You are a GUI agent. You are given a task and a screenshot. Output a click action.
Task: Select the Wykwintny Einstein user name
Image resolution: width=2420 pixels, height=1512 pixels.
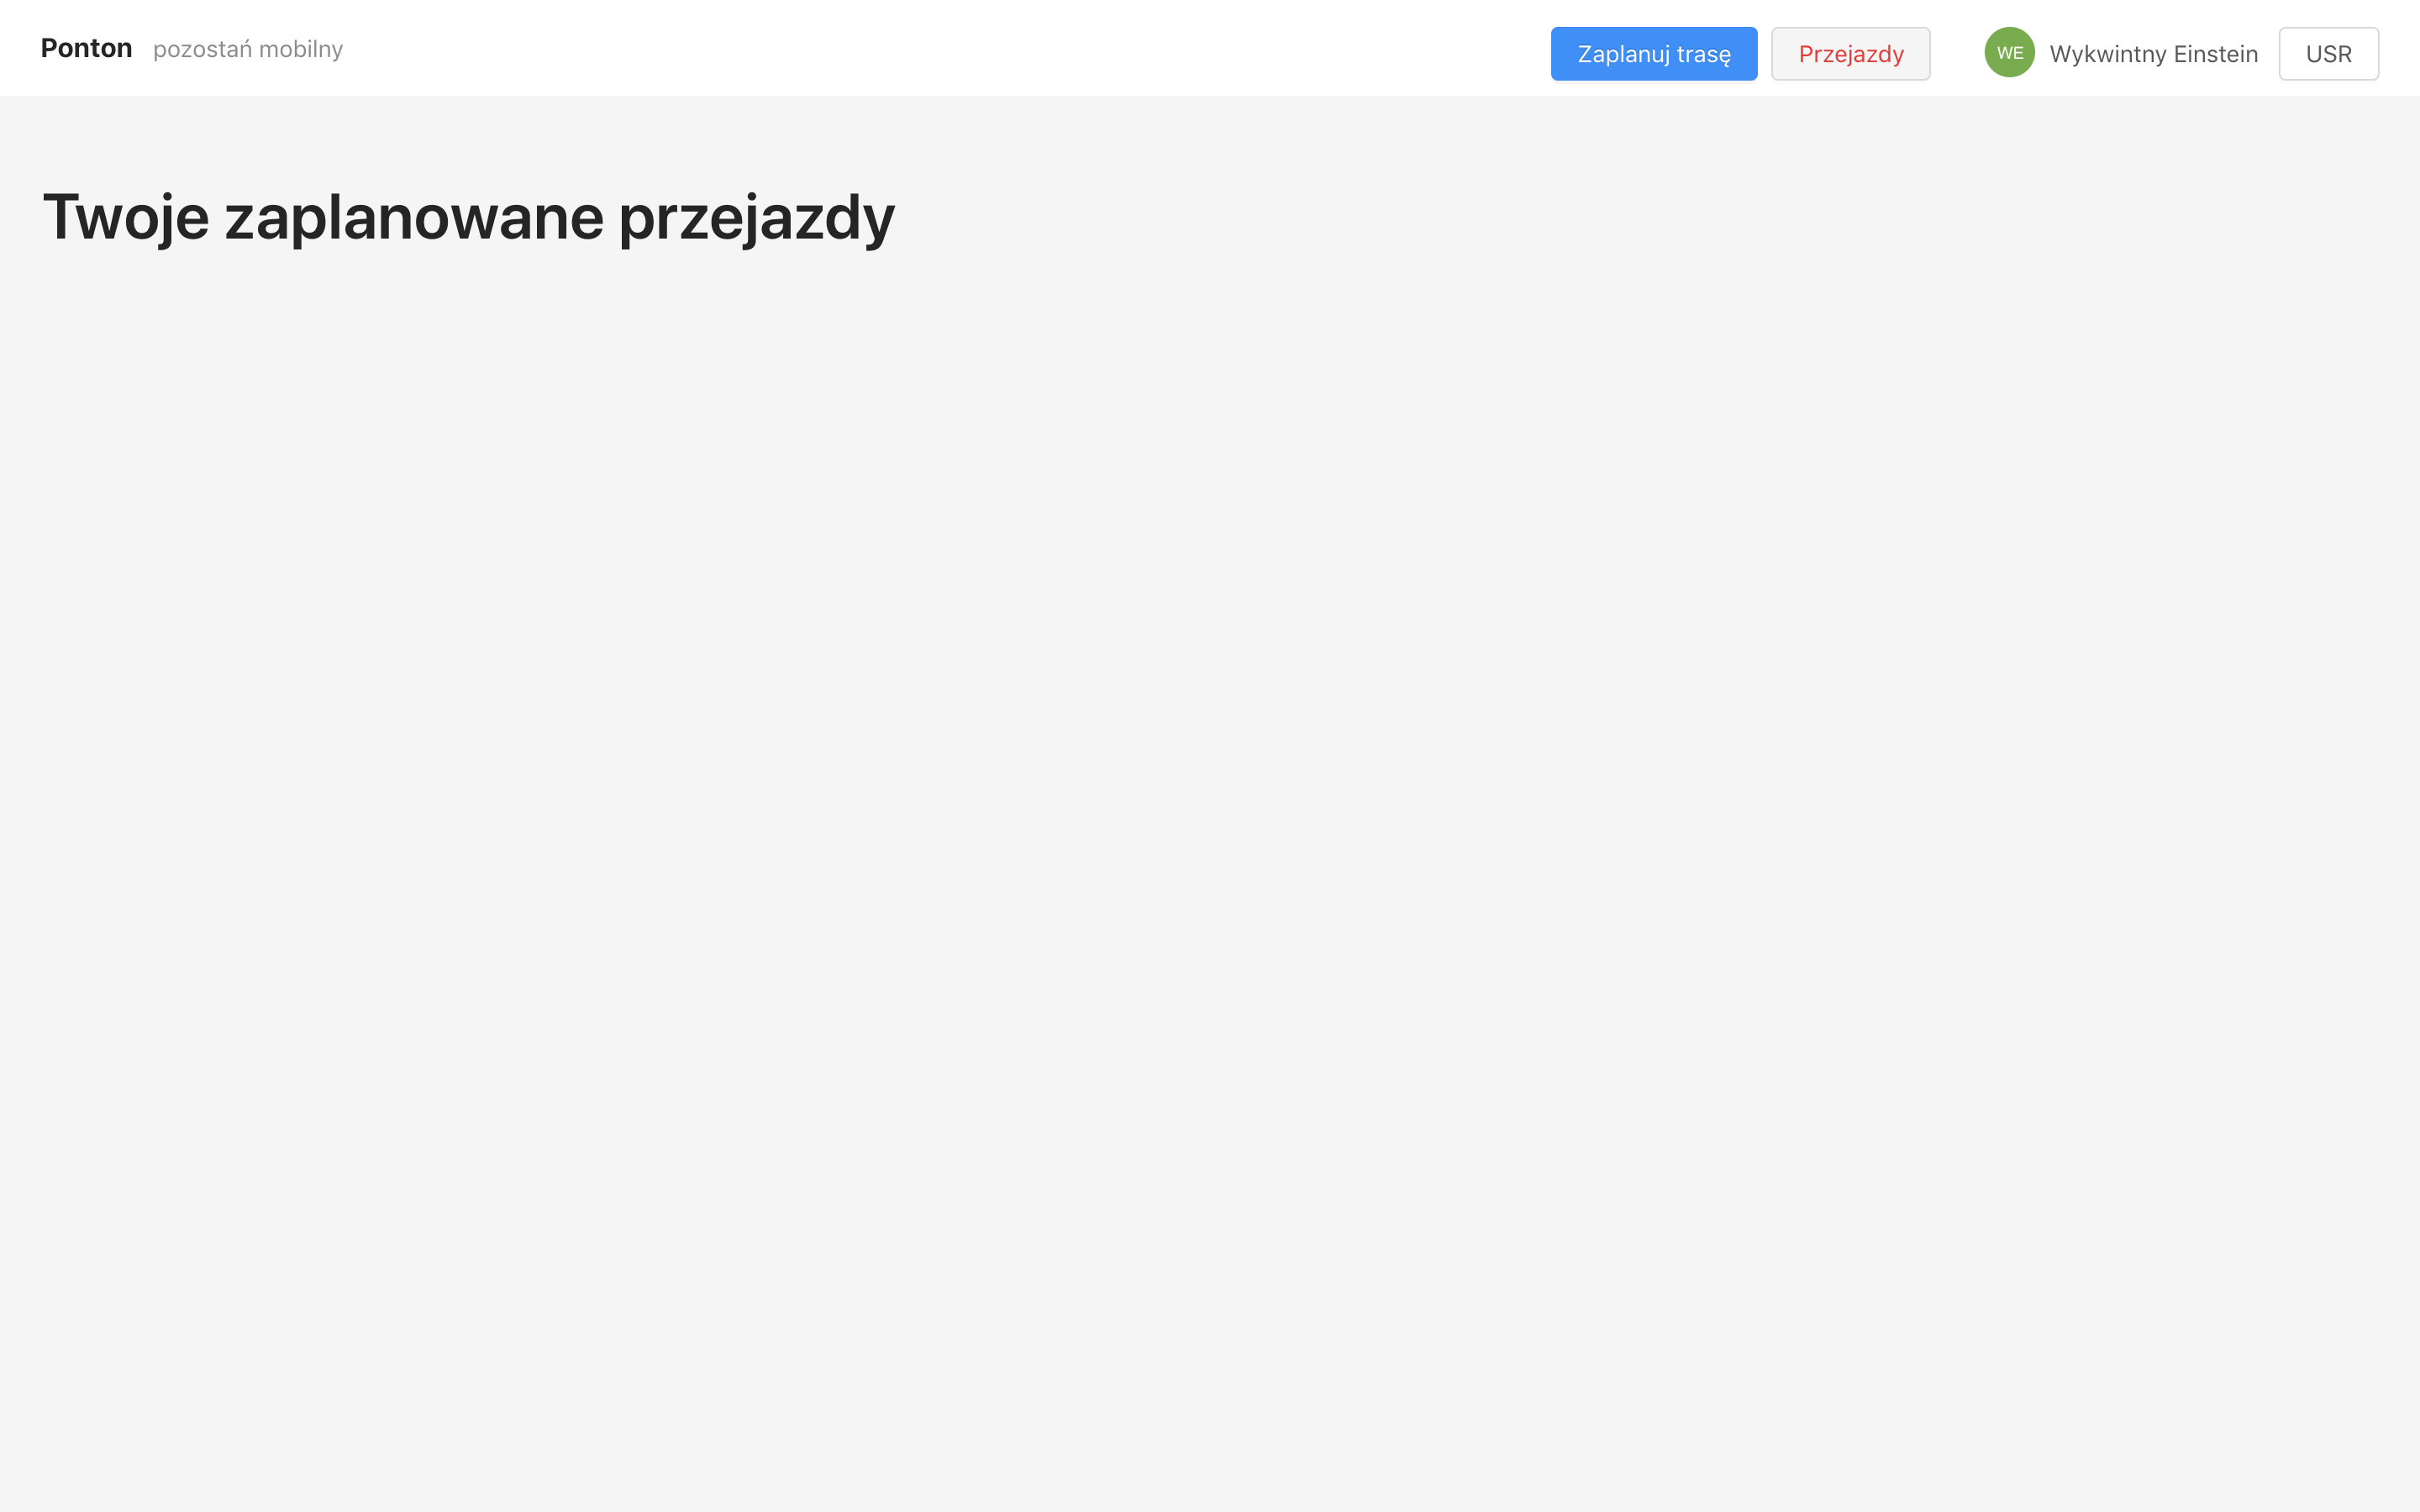tap(2153, 54)
